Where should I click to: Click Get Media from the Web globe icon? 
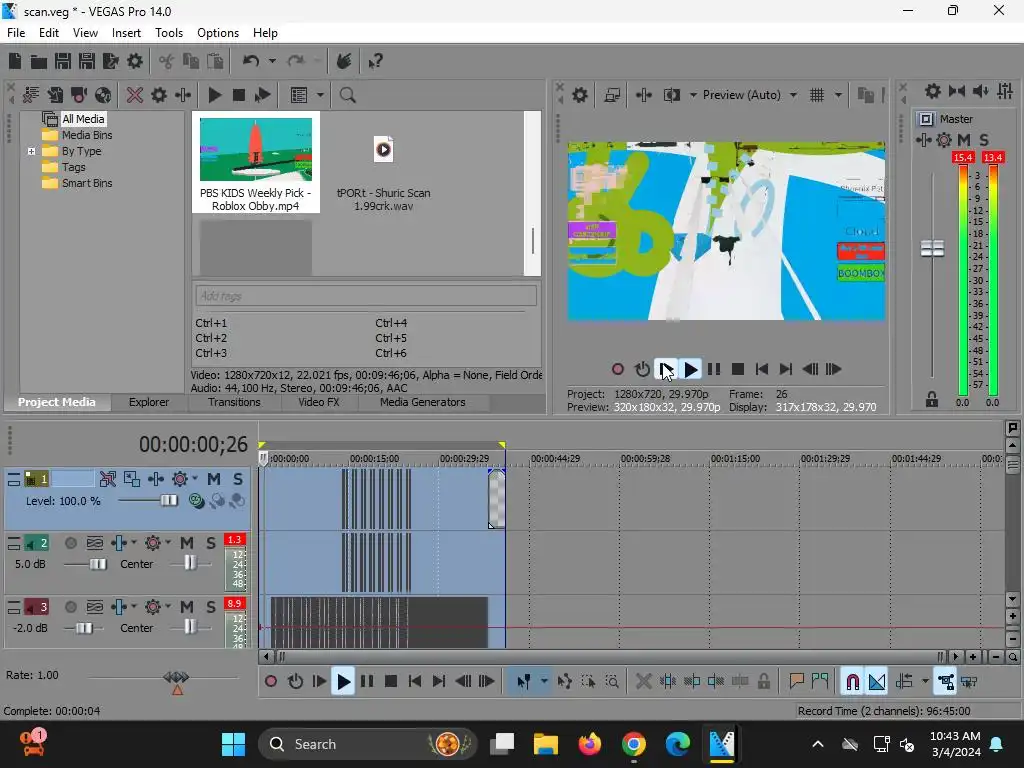pos(103,95)
